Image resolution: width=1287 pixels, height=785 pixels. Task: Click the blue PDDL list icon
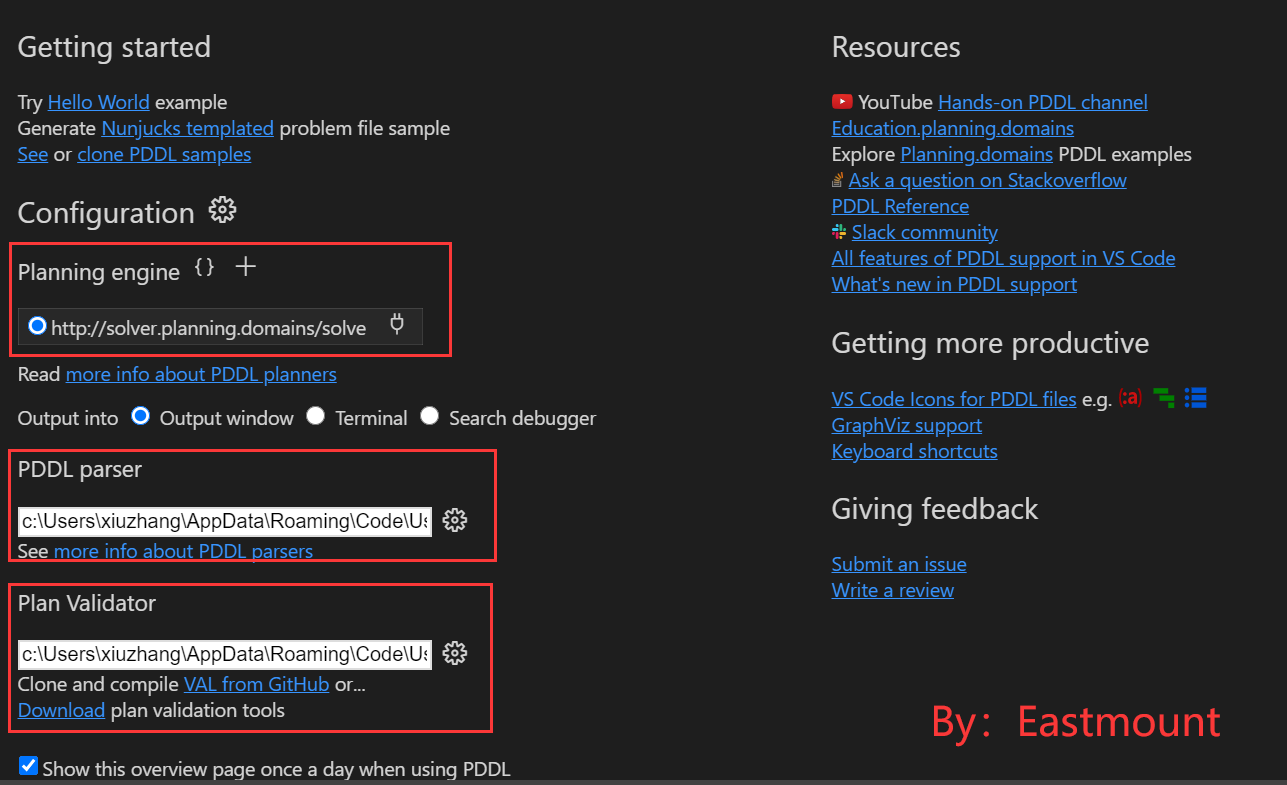pyautogui.click(x=1195, y=398)
